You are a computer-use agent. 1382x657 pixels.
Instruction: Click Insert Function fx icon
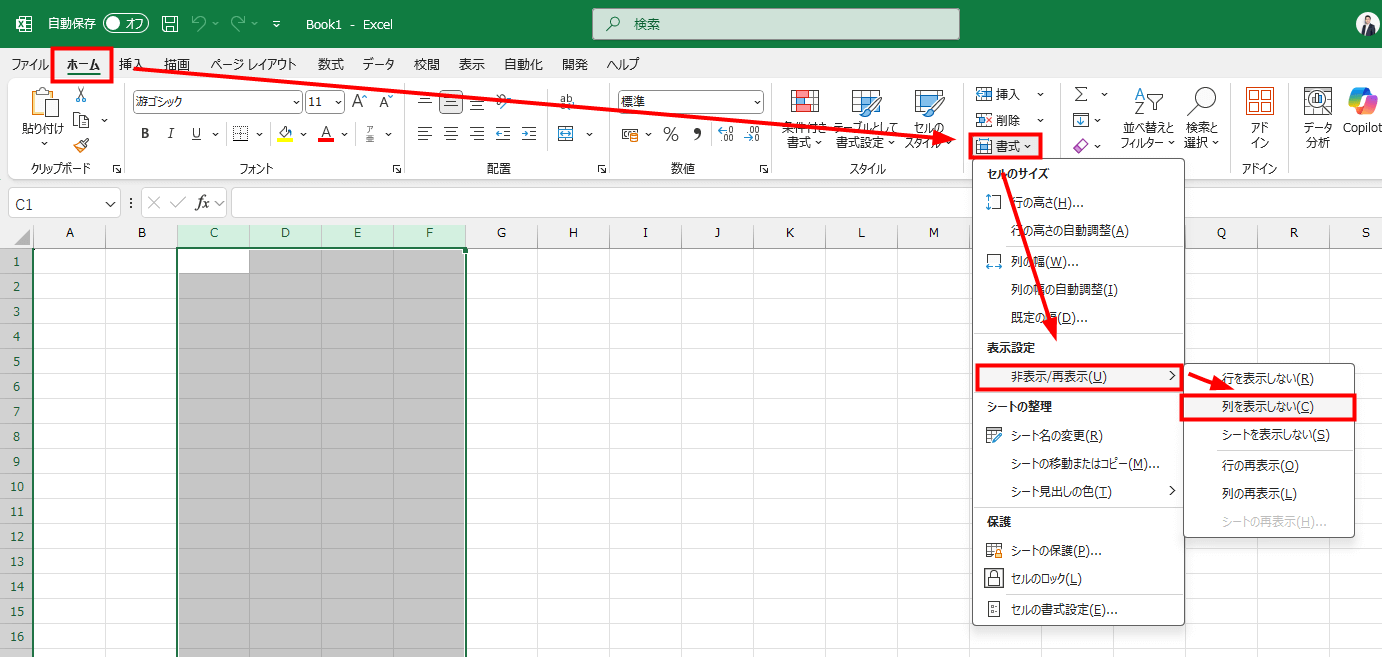coord(202,203)
